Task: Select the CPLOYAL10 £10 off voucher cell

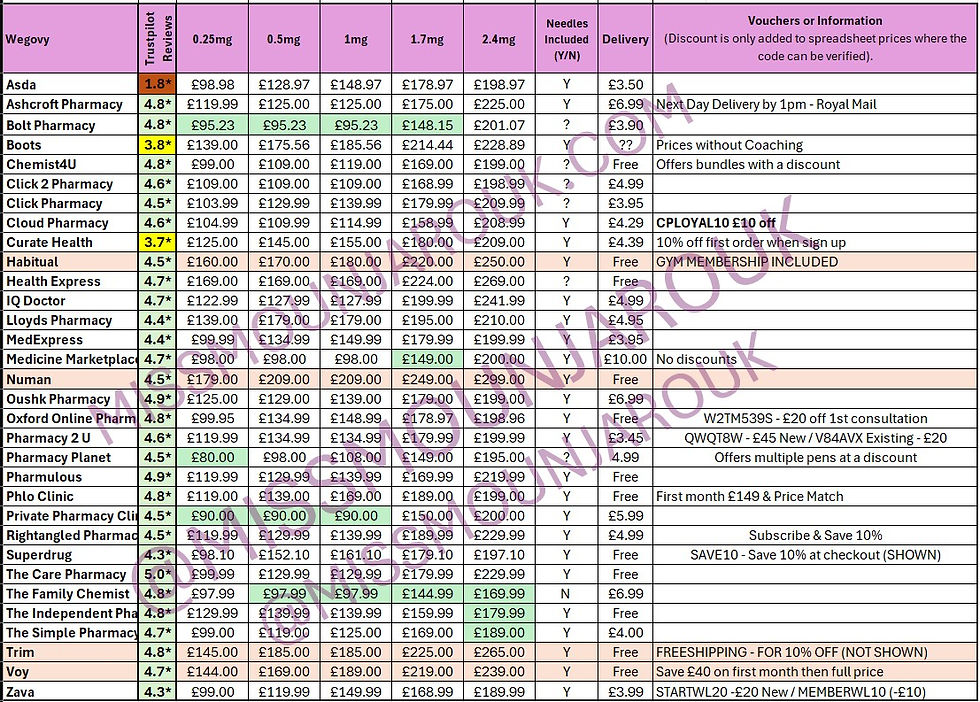Action: (x=815, y=223)
